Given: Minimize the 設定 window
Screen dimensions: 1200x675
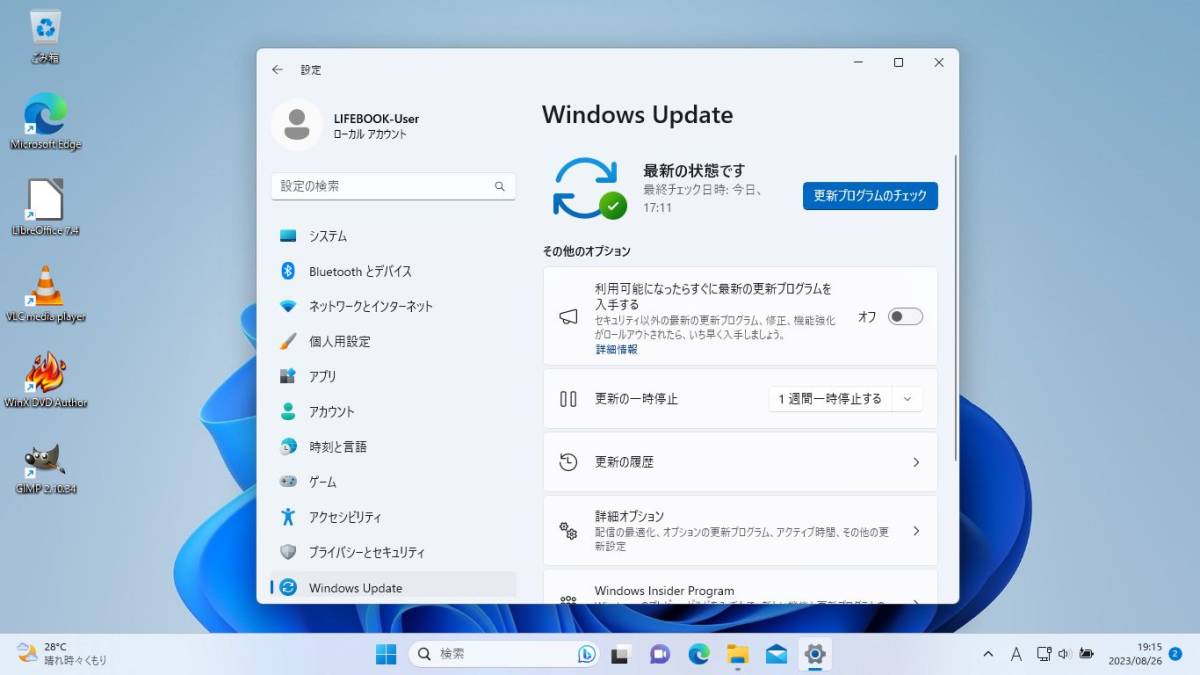Looking at the screenshot, I should pos(858,62).
